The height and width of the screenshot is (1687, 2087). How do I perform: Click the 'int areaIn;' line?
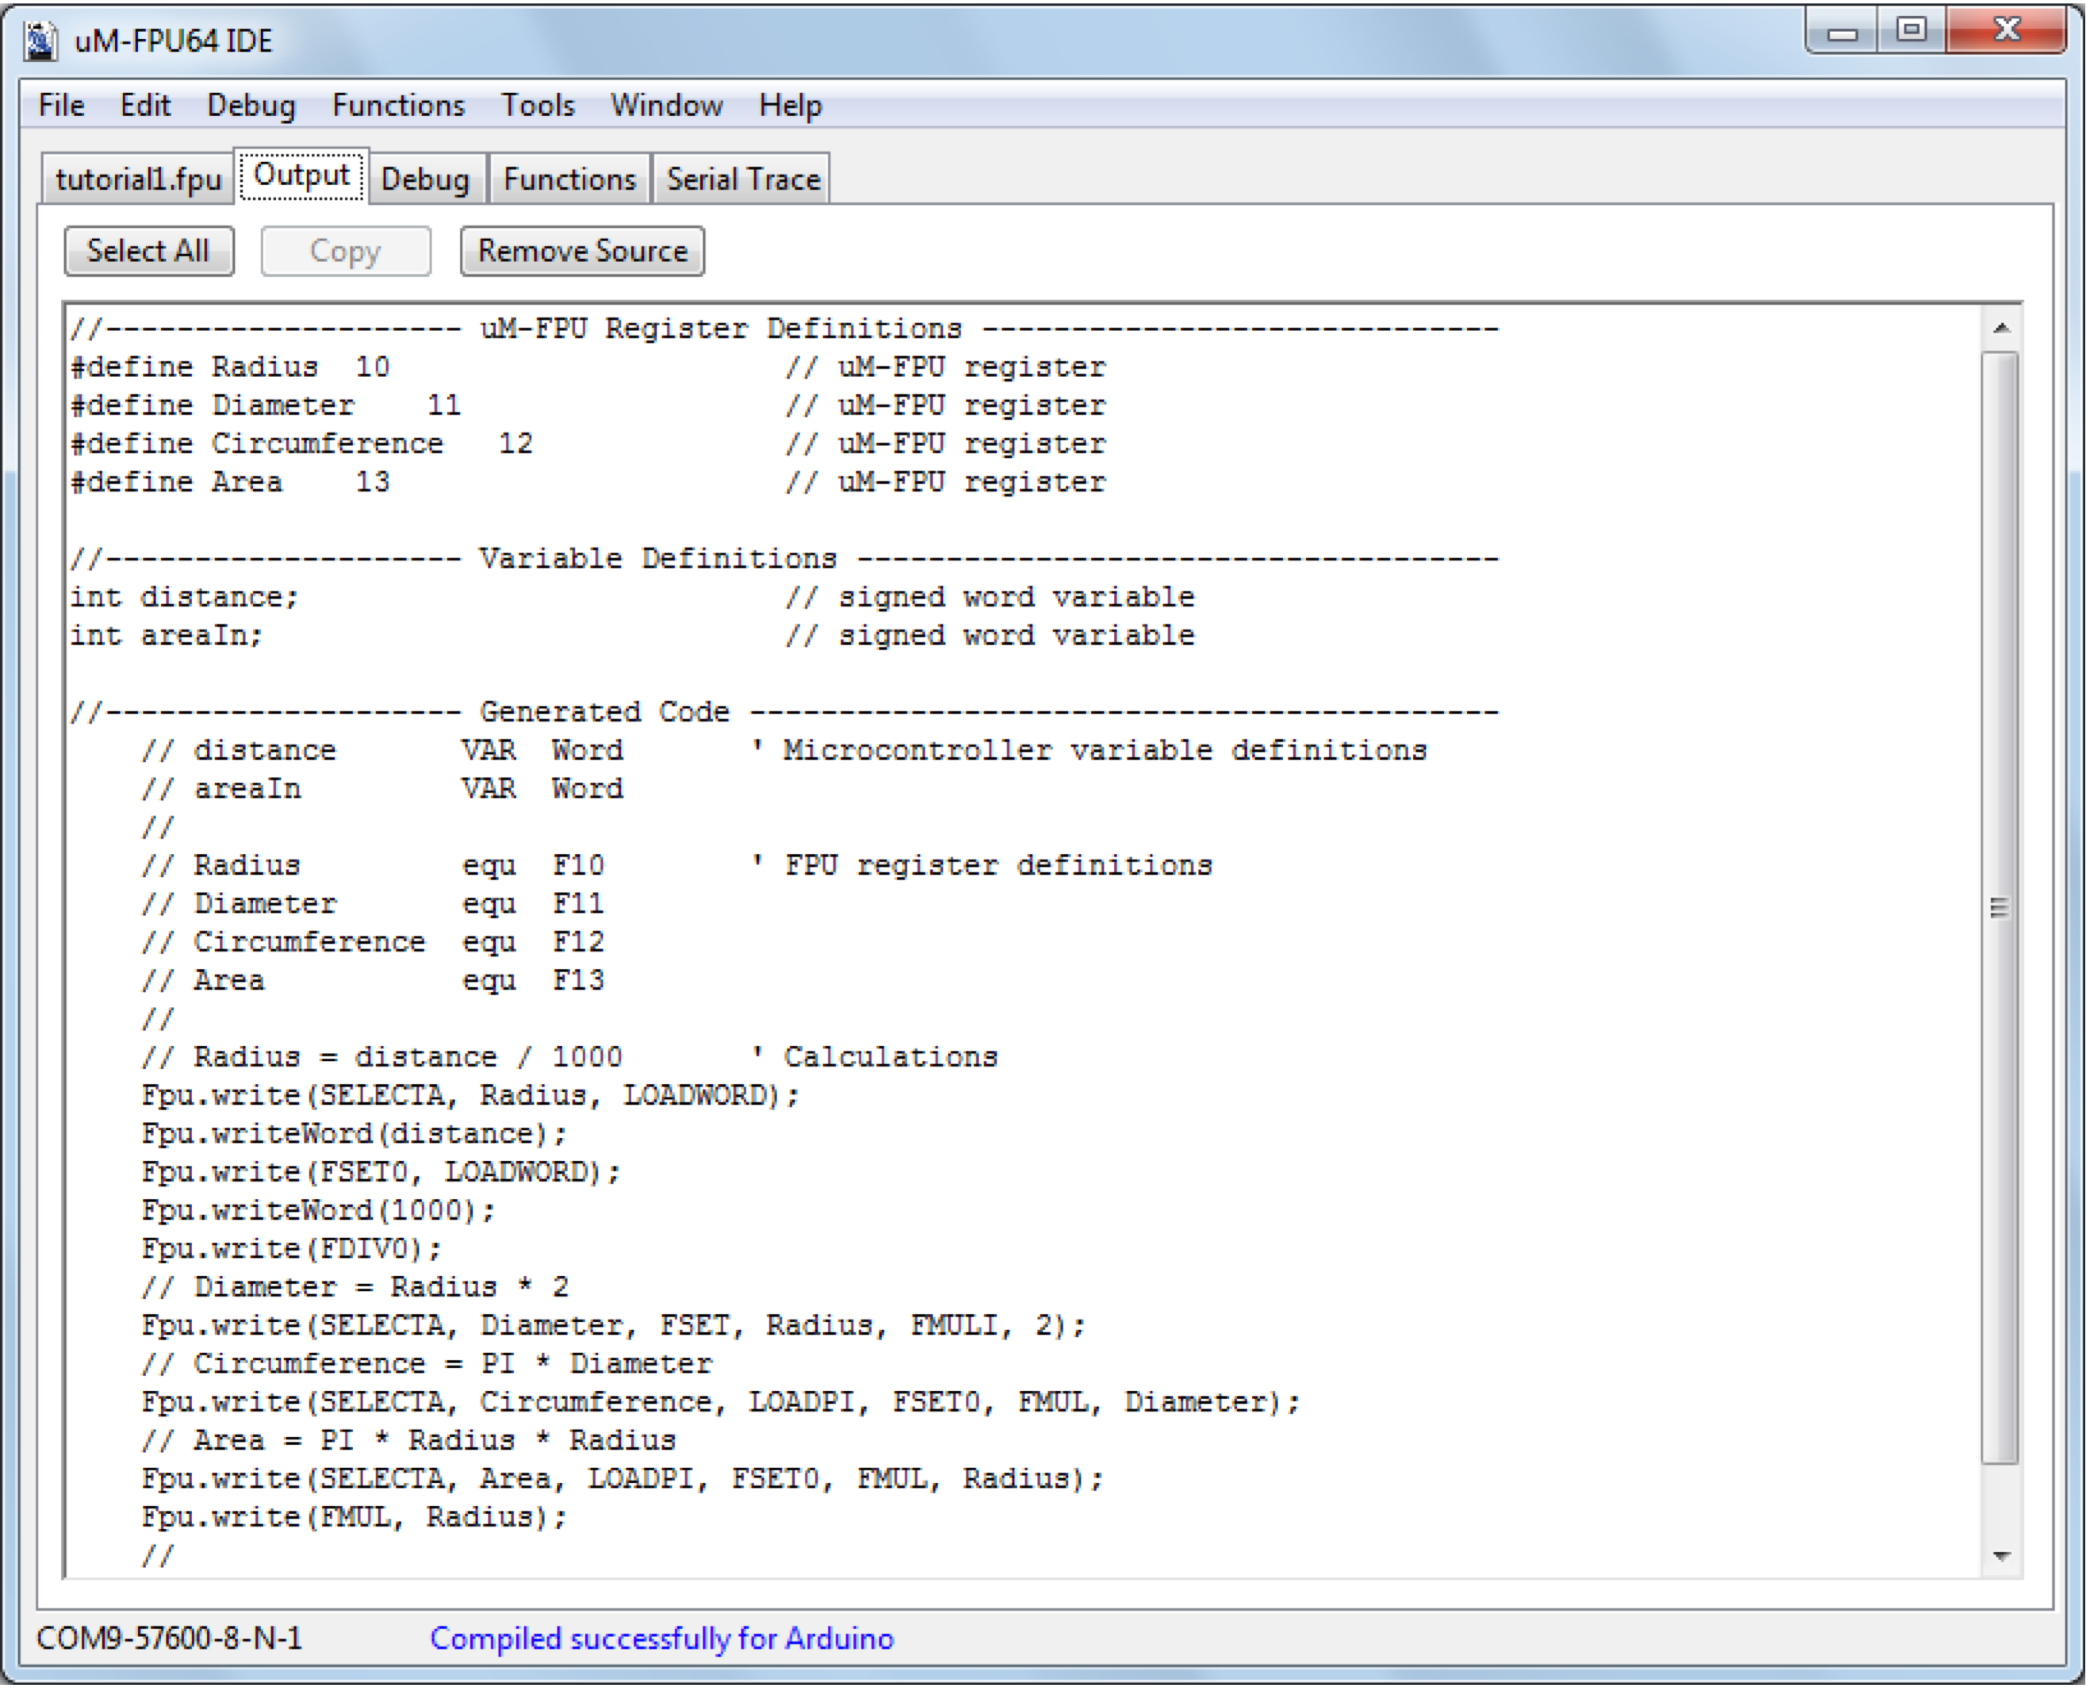(x=632, y=635)
